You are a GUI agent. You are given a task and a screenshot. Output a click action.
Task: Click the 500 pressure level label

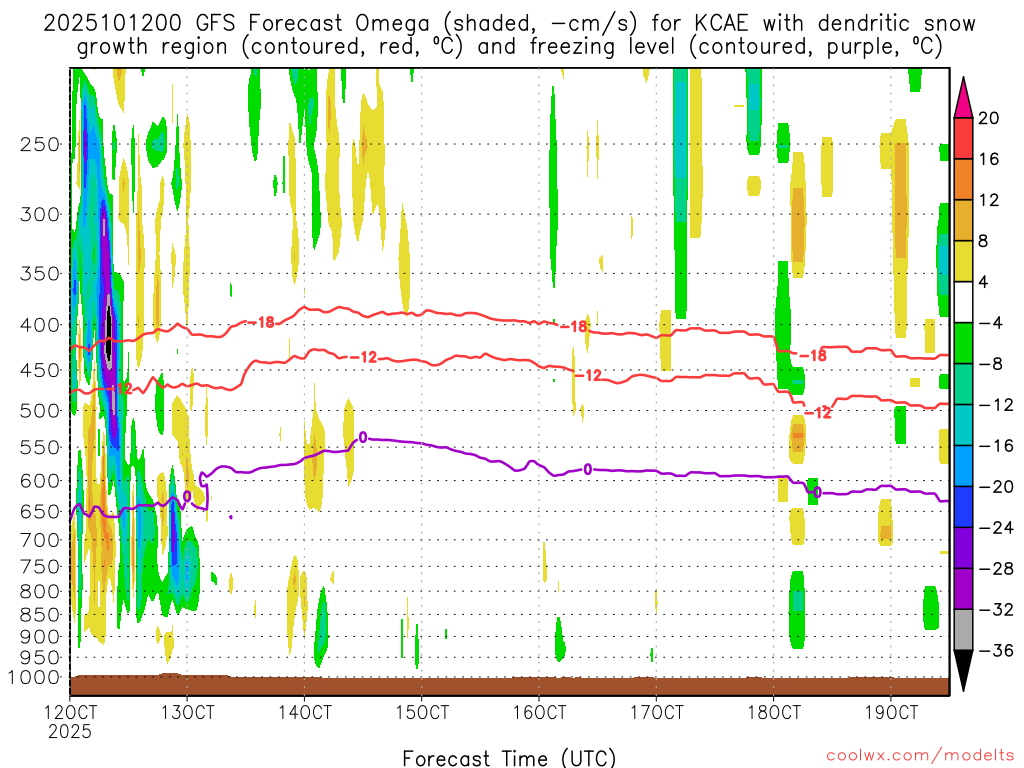click(40, 411)
